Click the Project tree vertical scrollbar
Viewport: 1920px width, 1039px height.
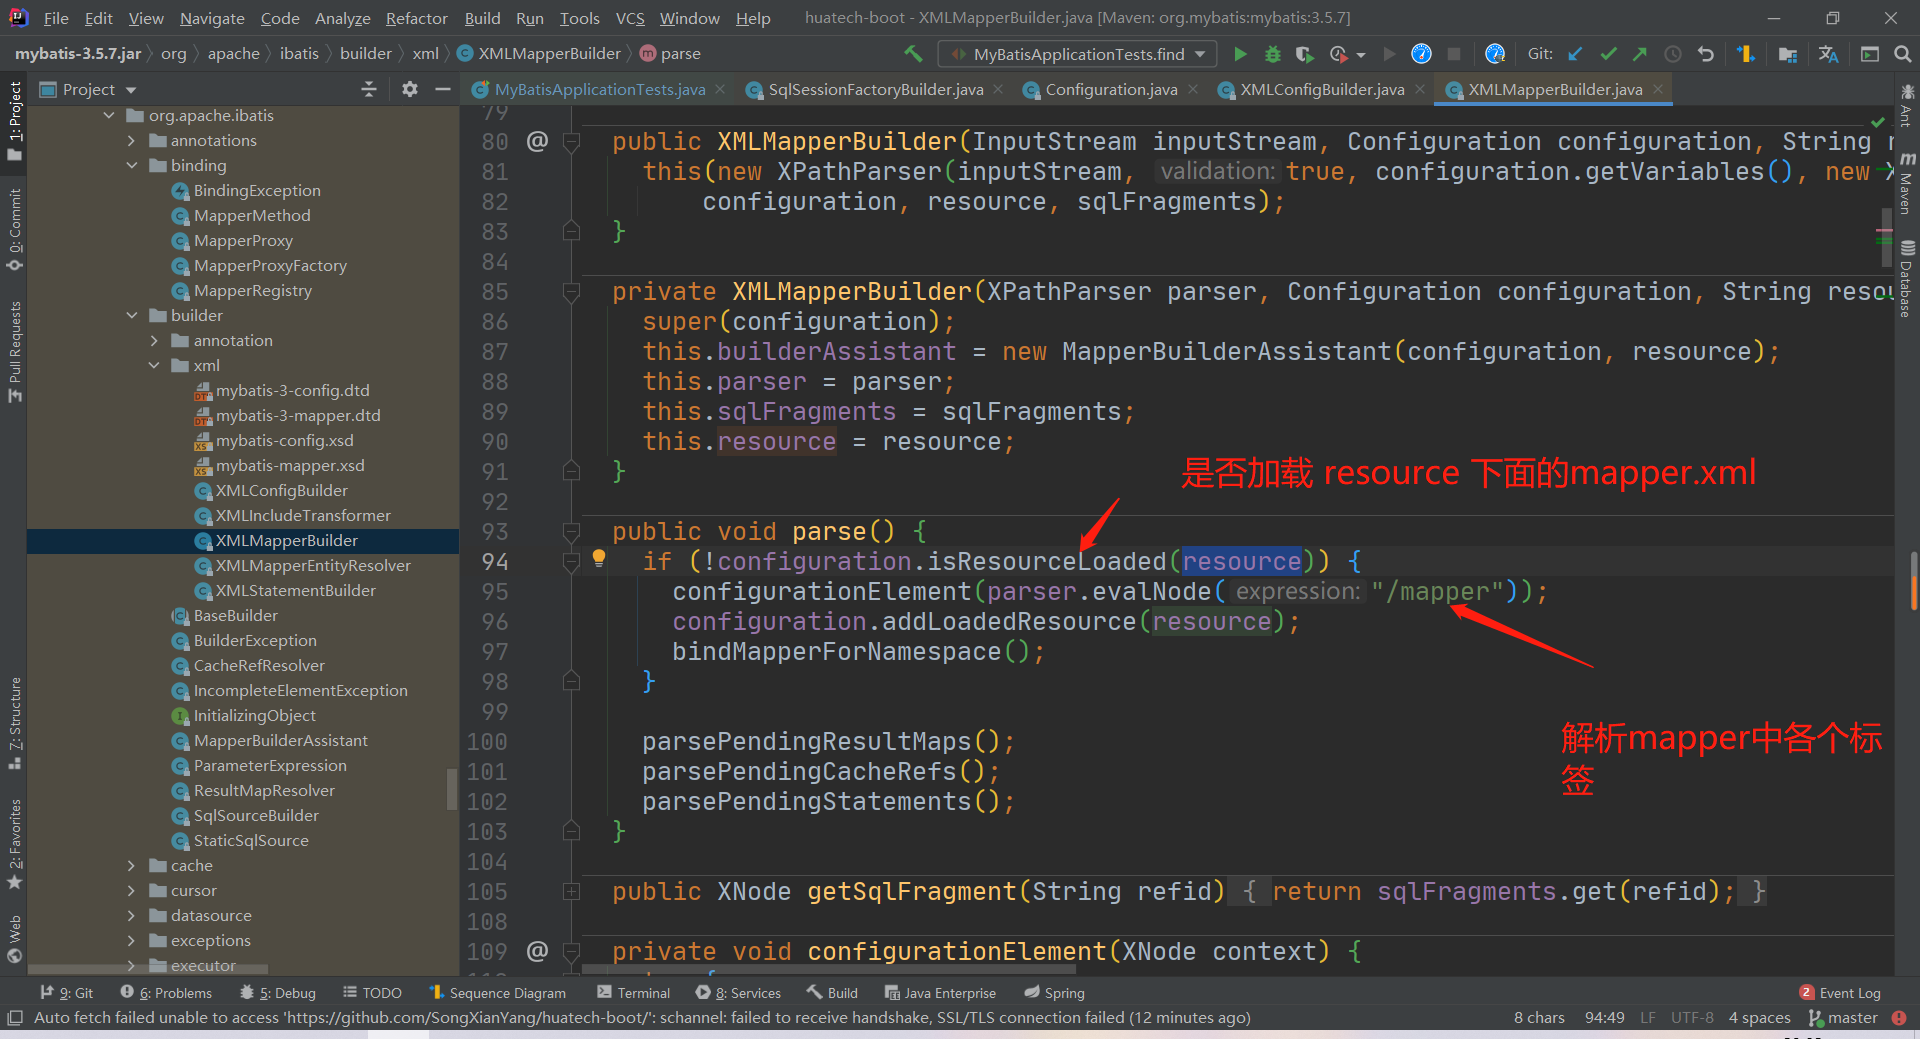click(452, 788)
